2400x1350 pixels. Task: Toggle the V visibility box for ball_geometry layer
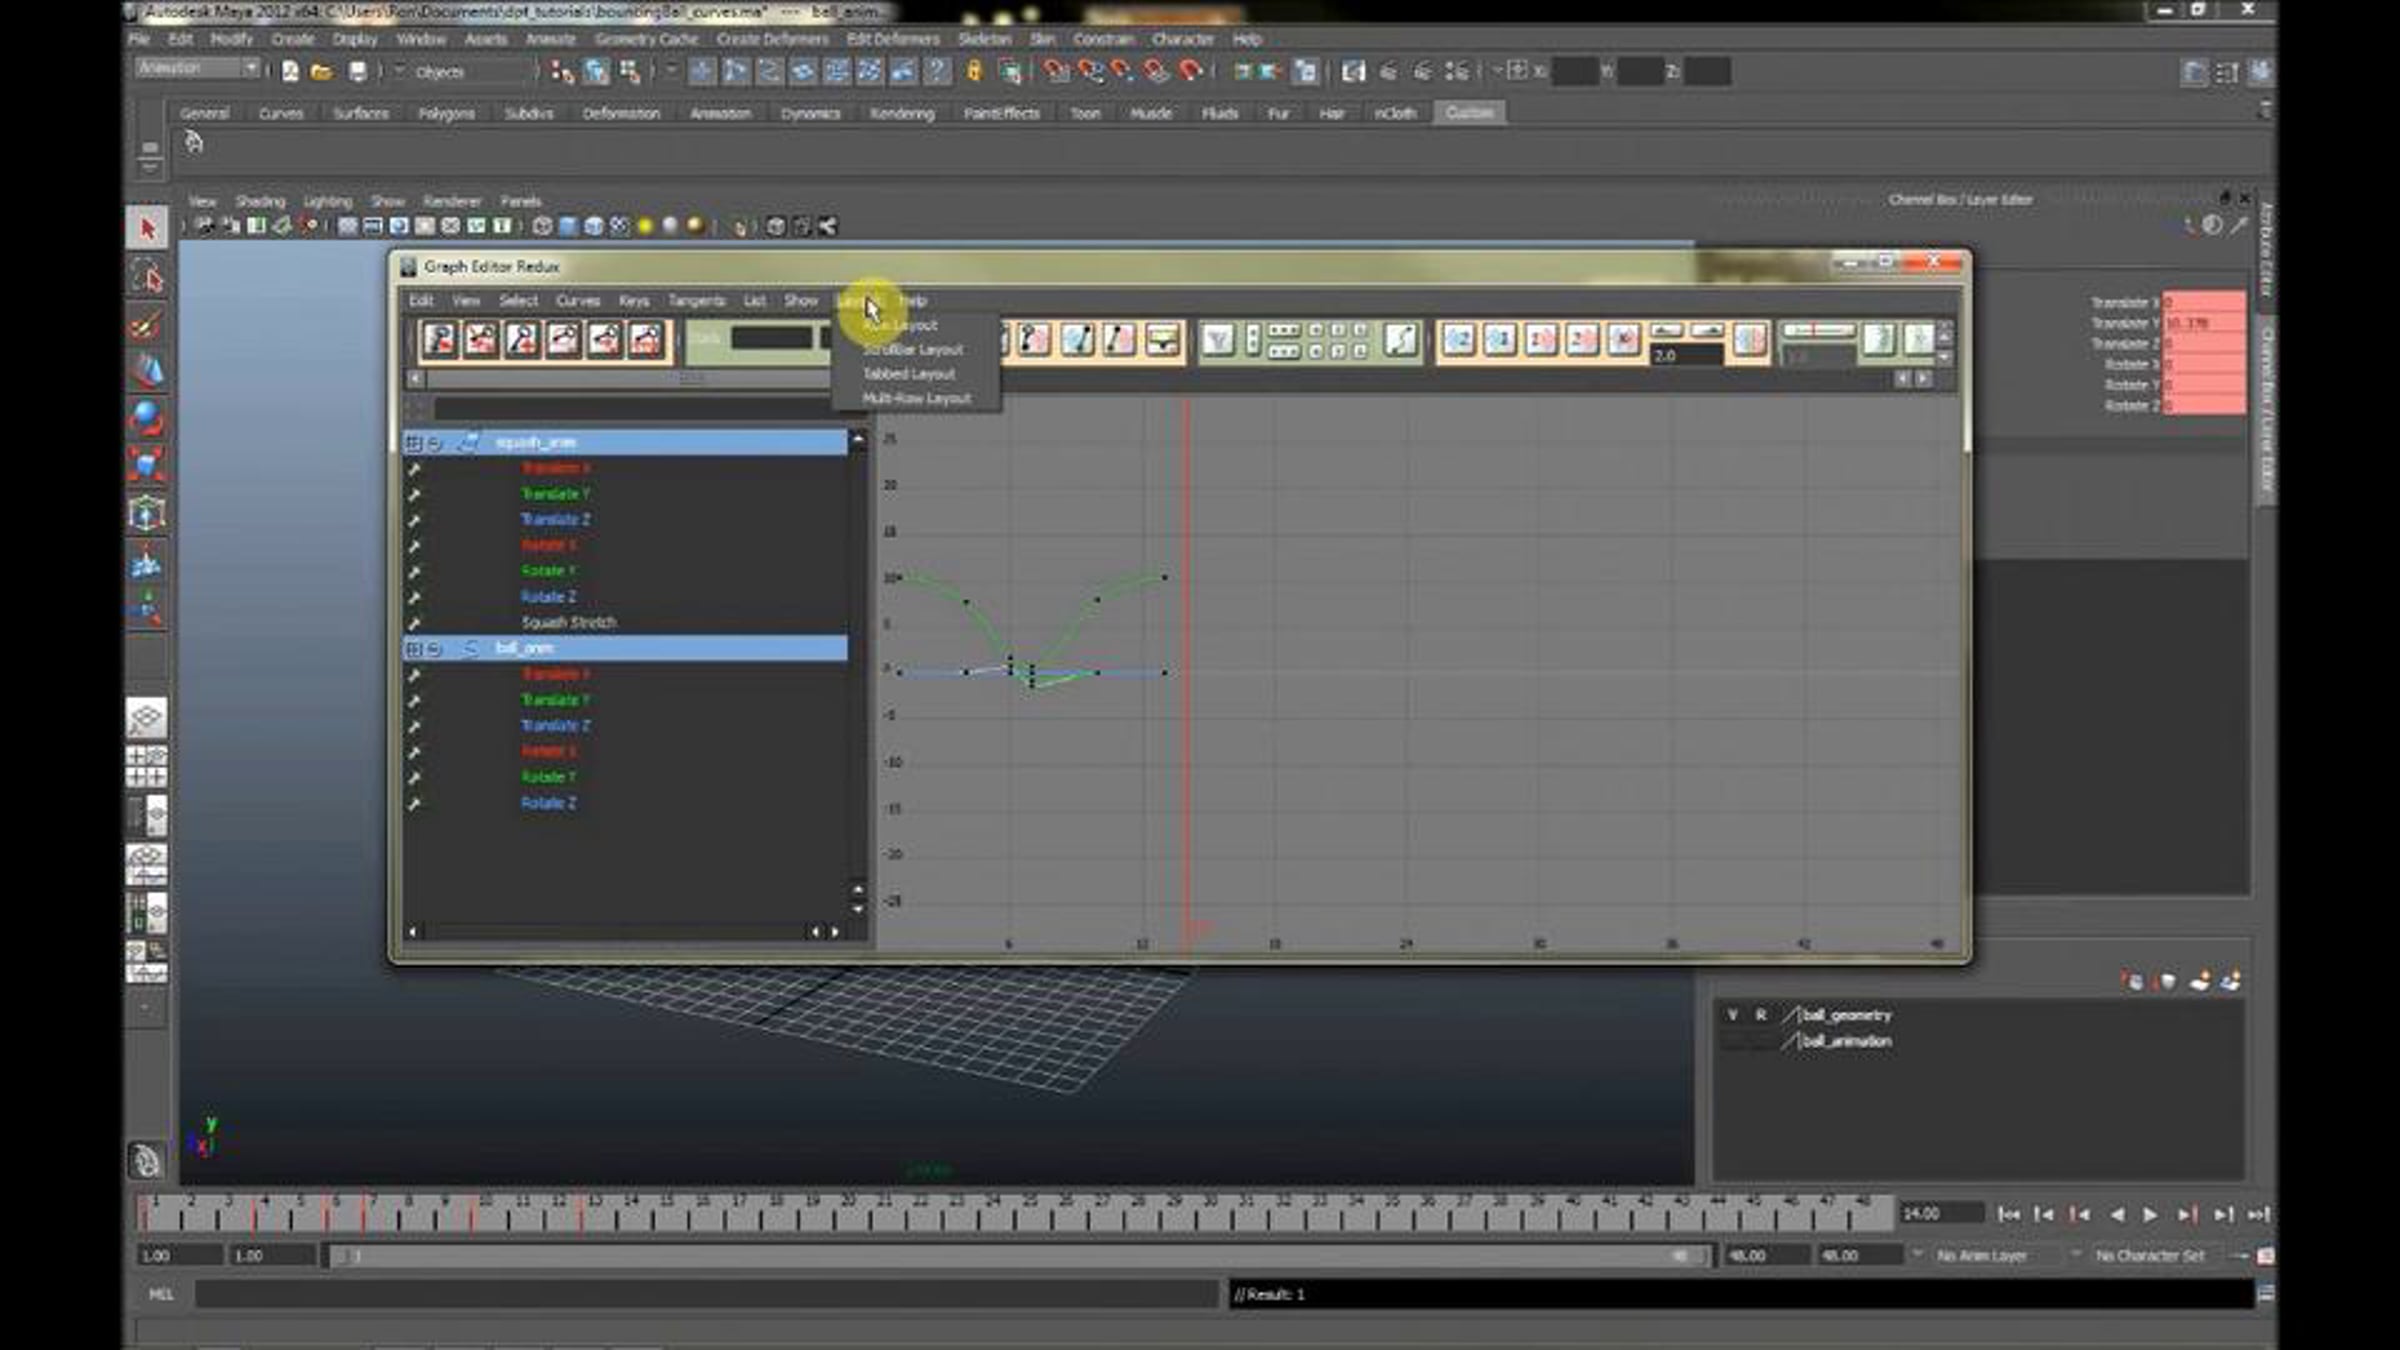click(x=1733, y=1015)
